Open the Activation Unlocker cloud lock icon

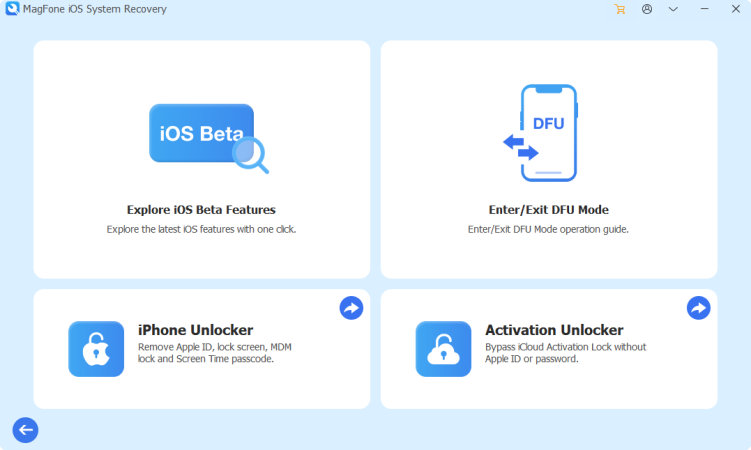point(444,349)
